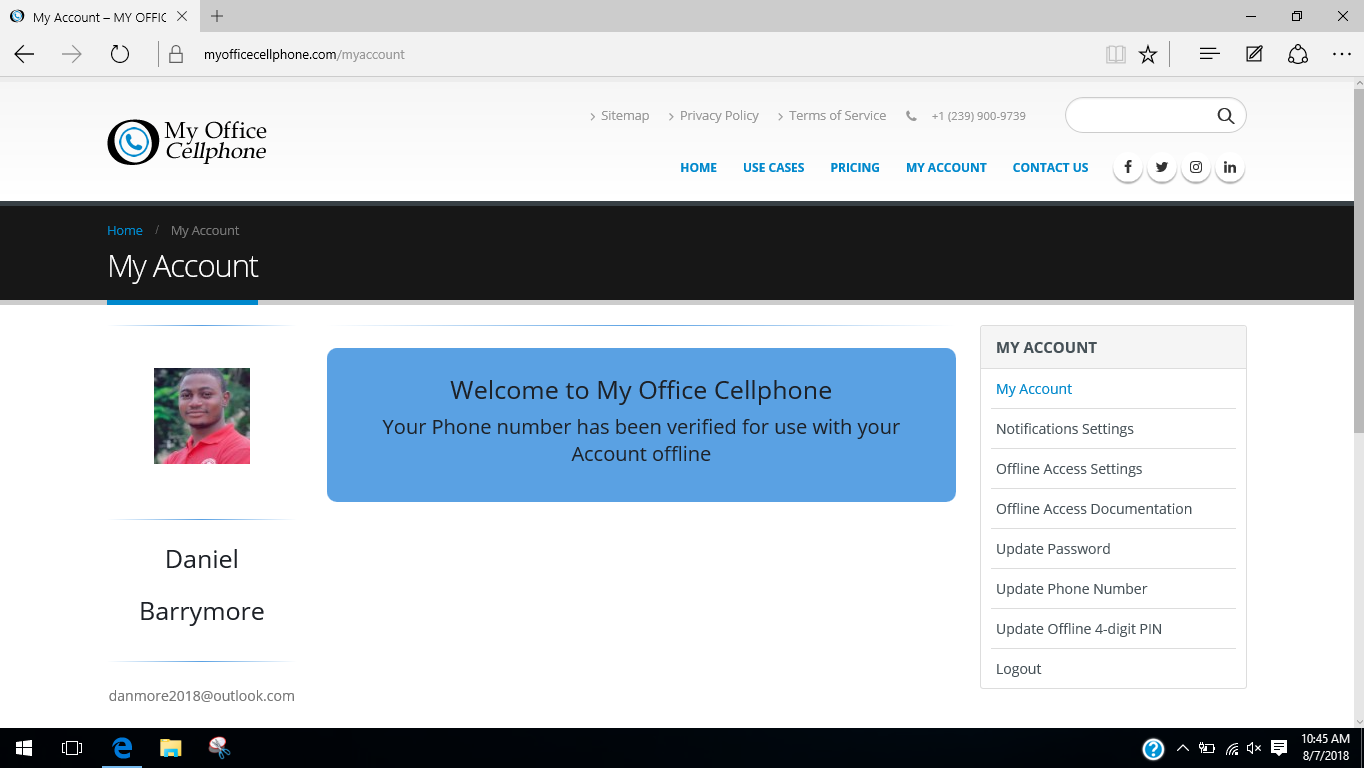This screenshot has height=768, width=1364.
Task: Click the browser Back arrow
Action: click(x=24, y=54)
